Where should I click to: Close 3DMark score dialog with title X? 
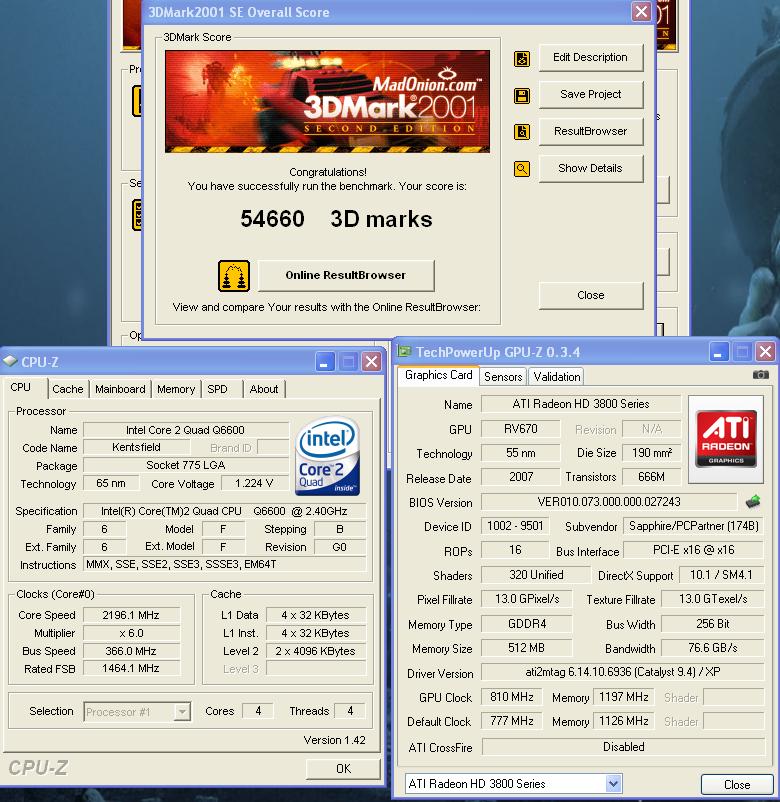pos(641,12)
